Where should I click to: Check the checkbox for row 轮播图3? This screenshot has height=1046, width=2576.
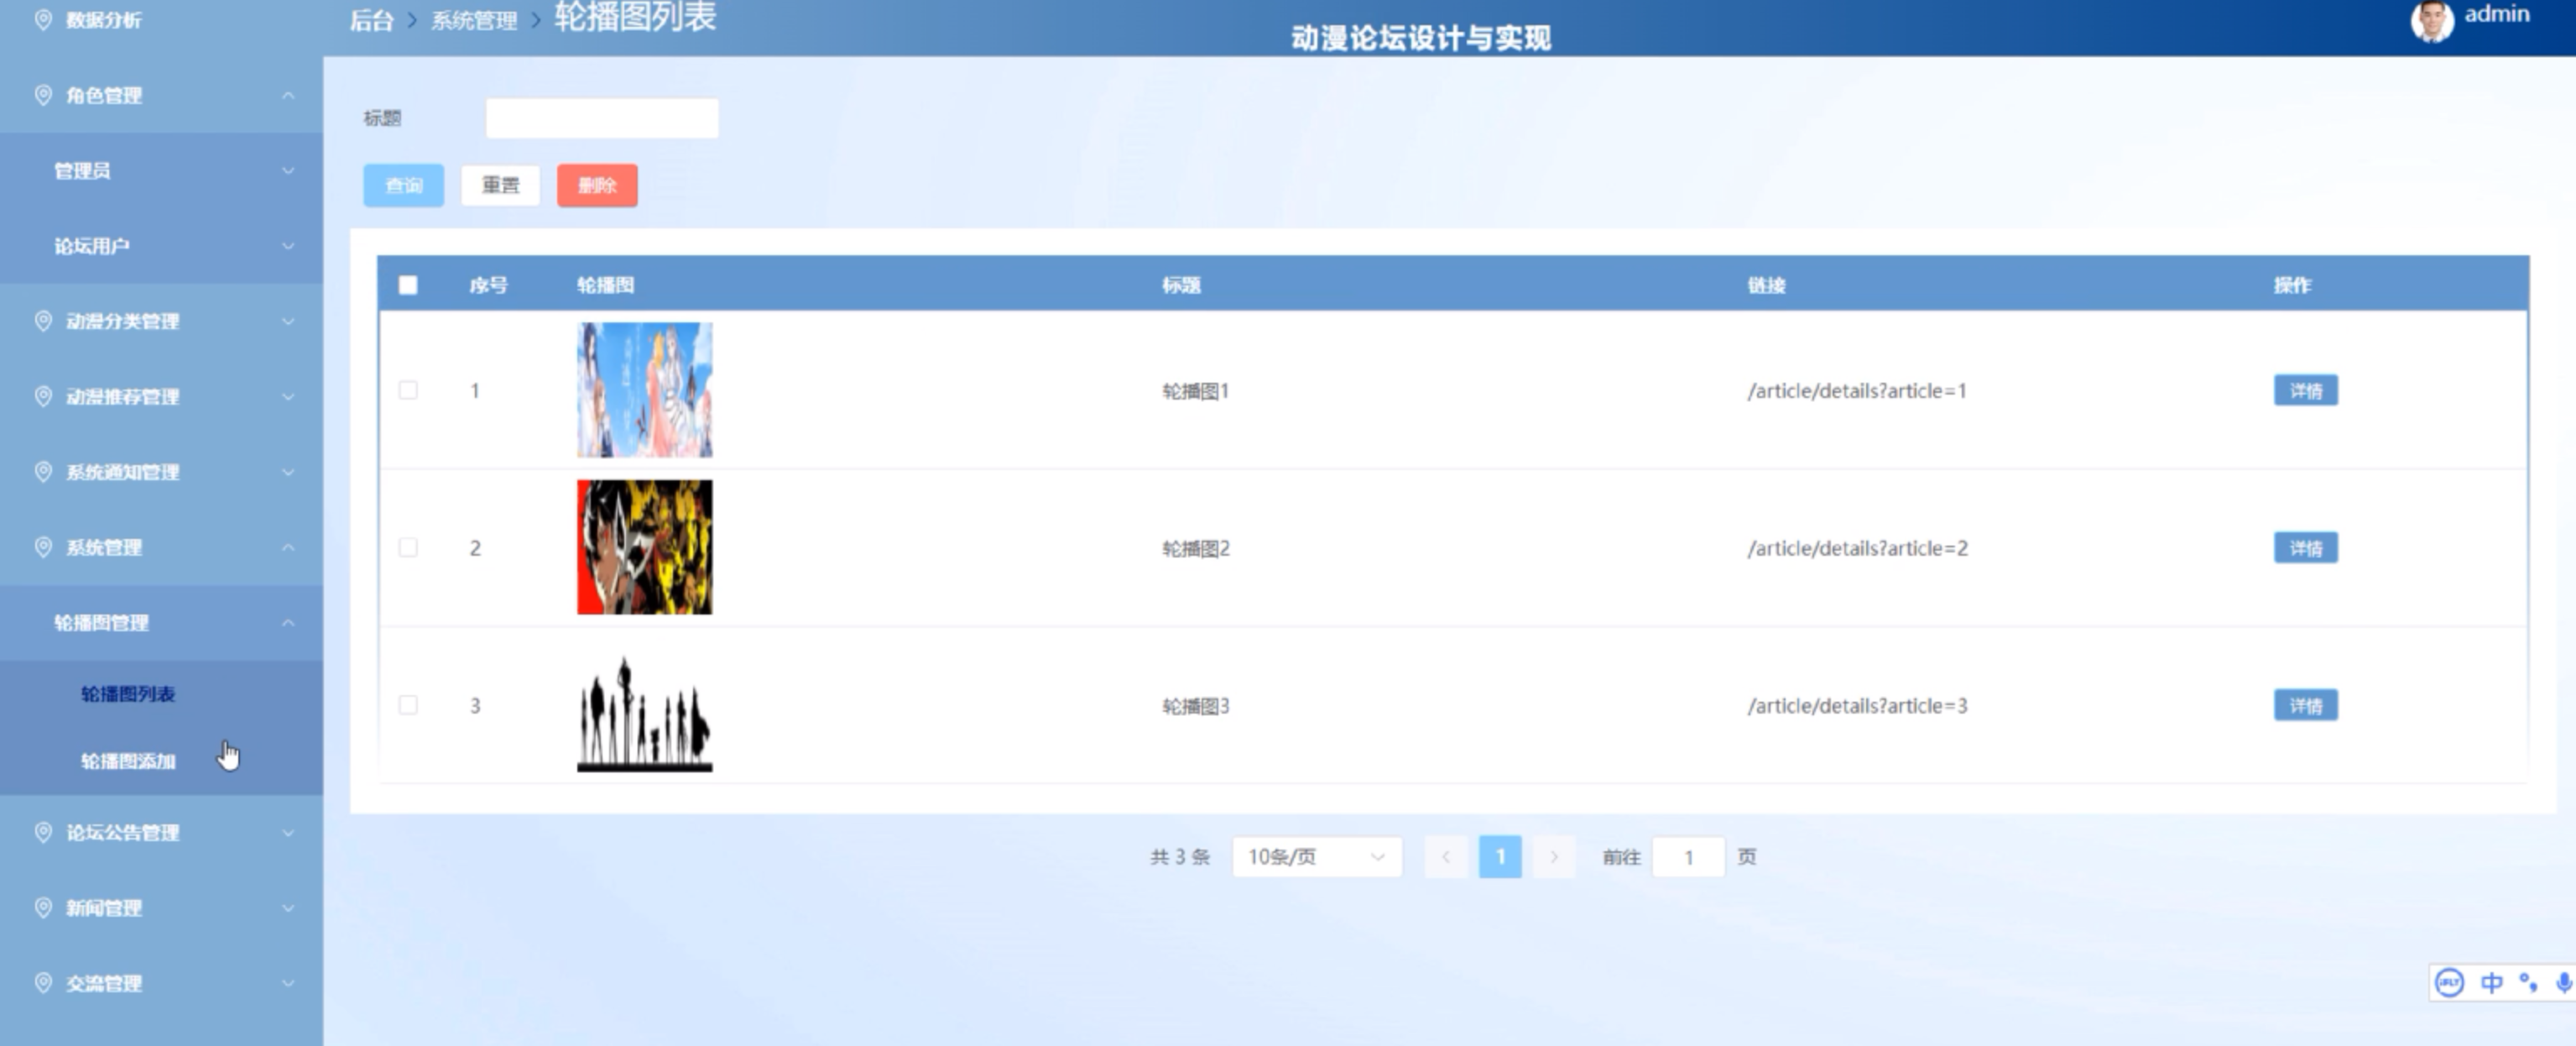tap(408, 705)
